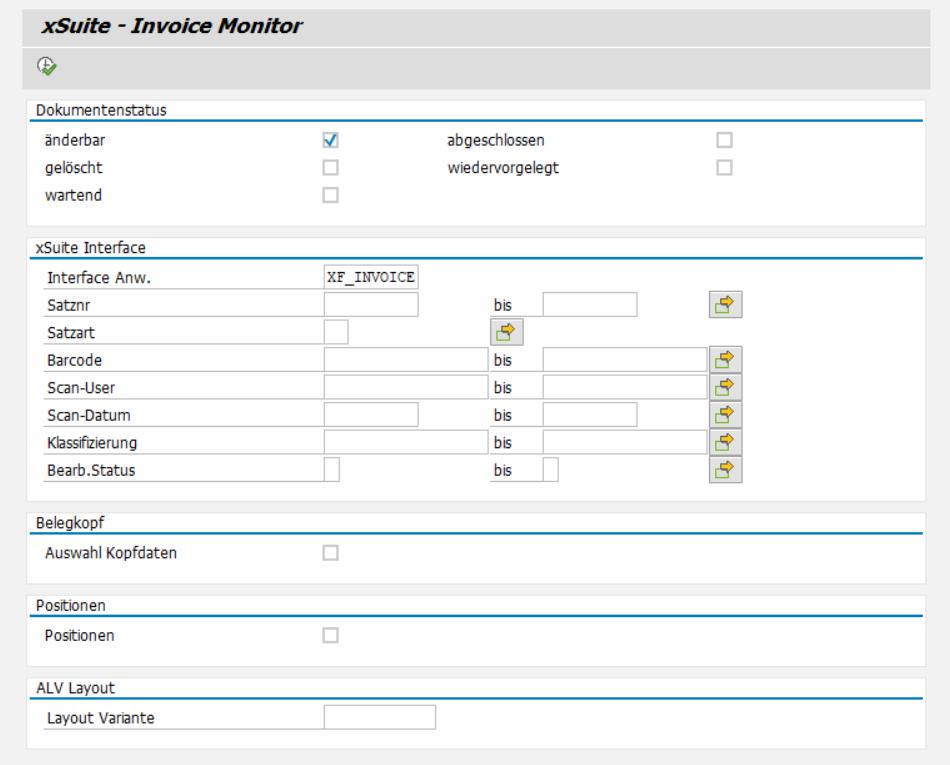Enable the wiedervorgelegt status
The height and width of the screenshot is (765, 950).
[723, 167]
